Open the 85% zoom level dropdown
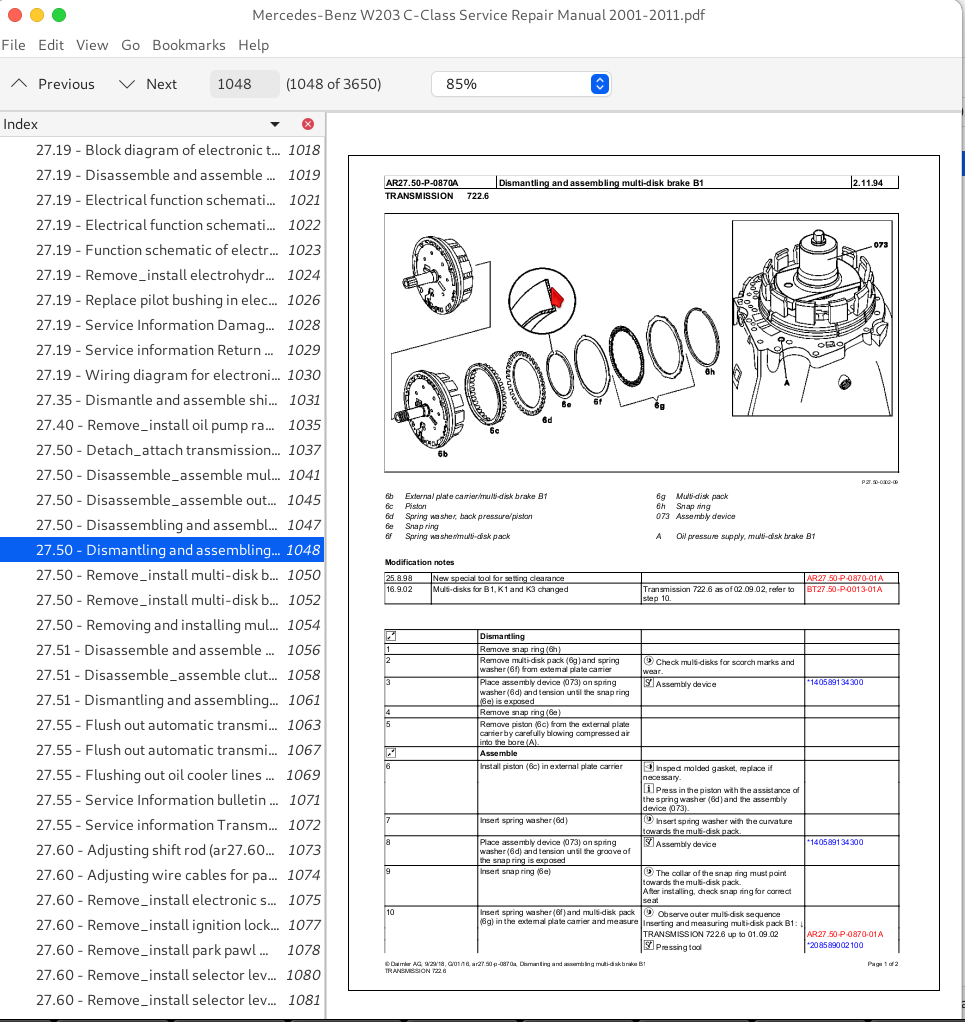The width and height of the screenshot is (965, 1022). (x=520, y=84)
